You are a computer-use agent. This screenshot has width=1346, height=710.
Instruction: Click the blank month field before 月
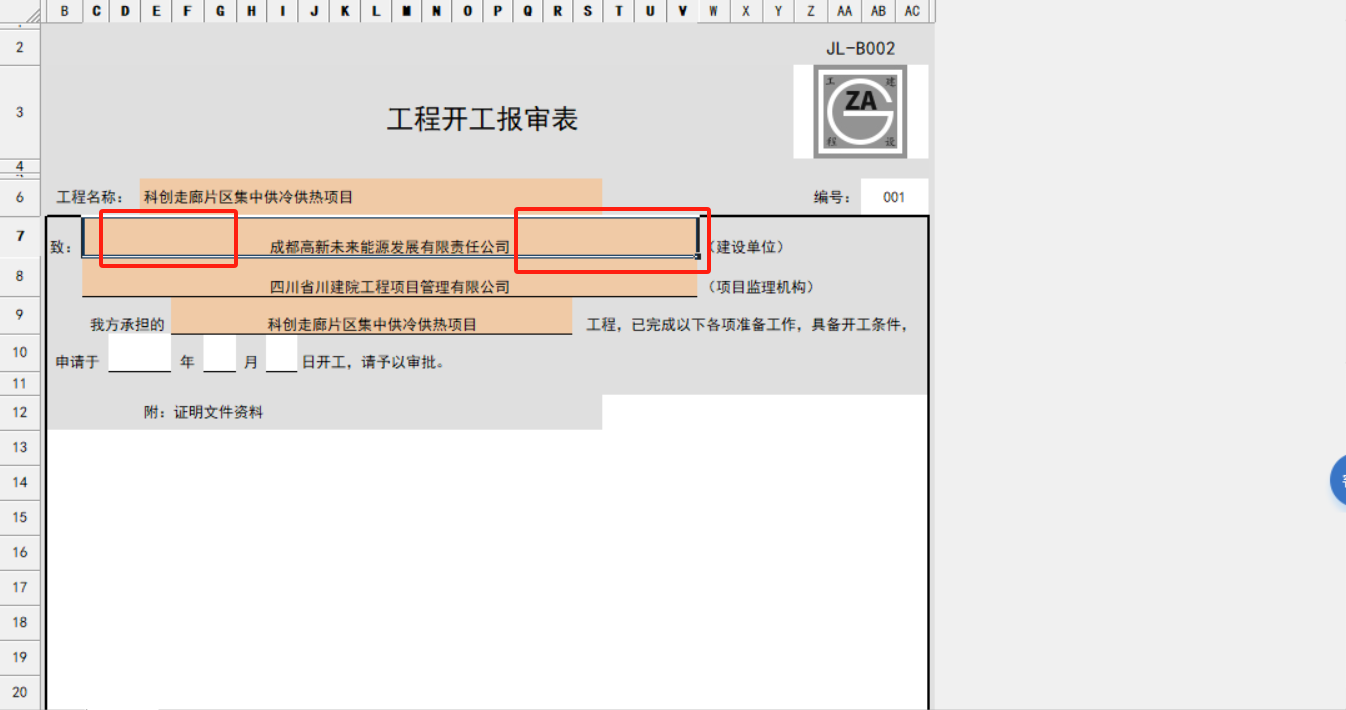click(220, 353)
